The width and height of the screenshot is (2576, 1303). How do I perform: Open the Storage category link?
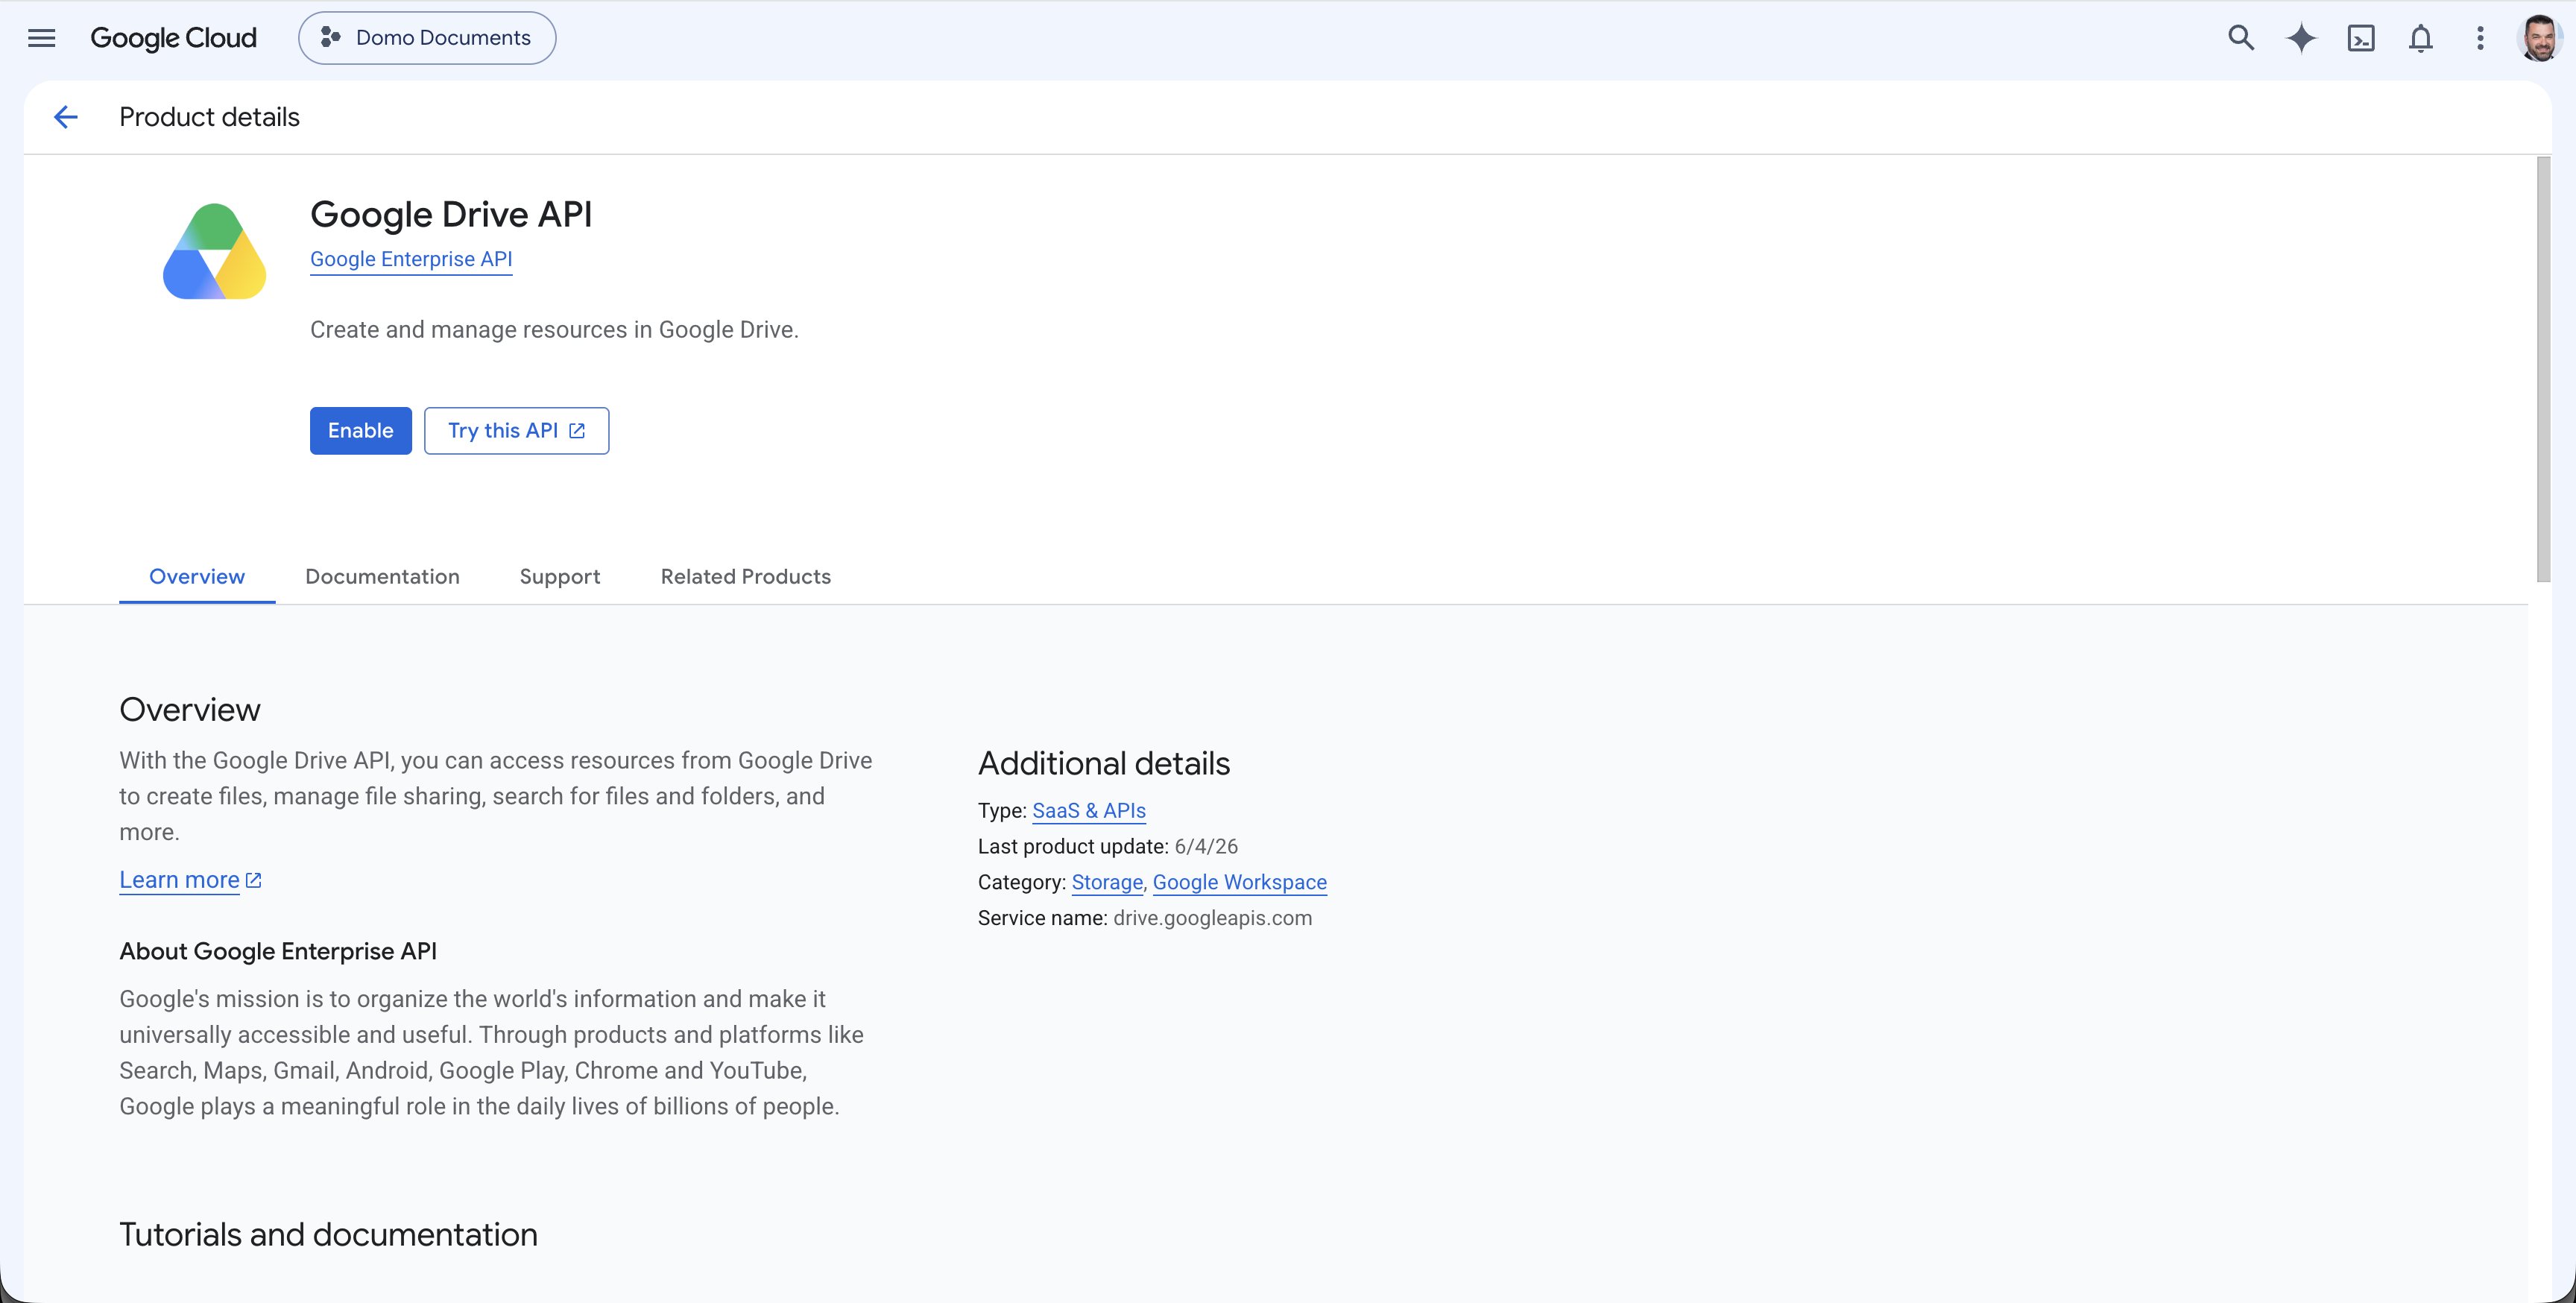[x=1106, y=882]
